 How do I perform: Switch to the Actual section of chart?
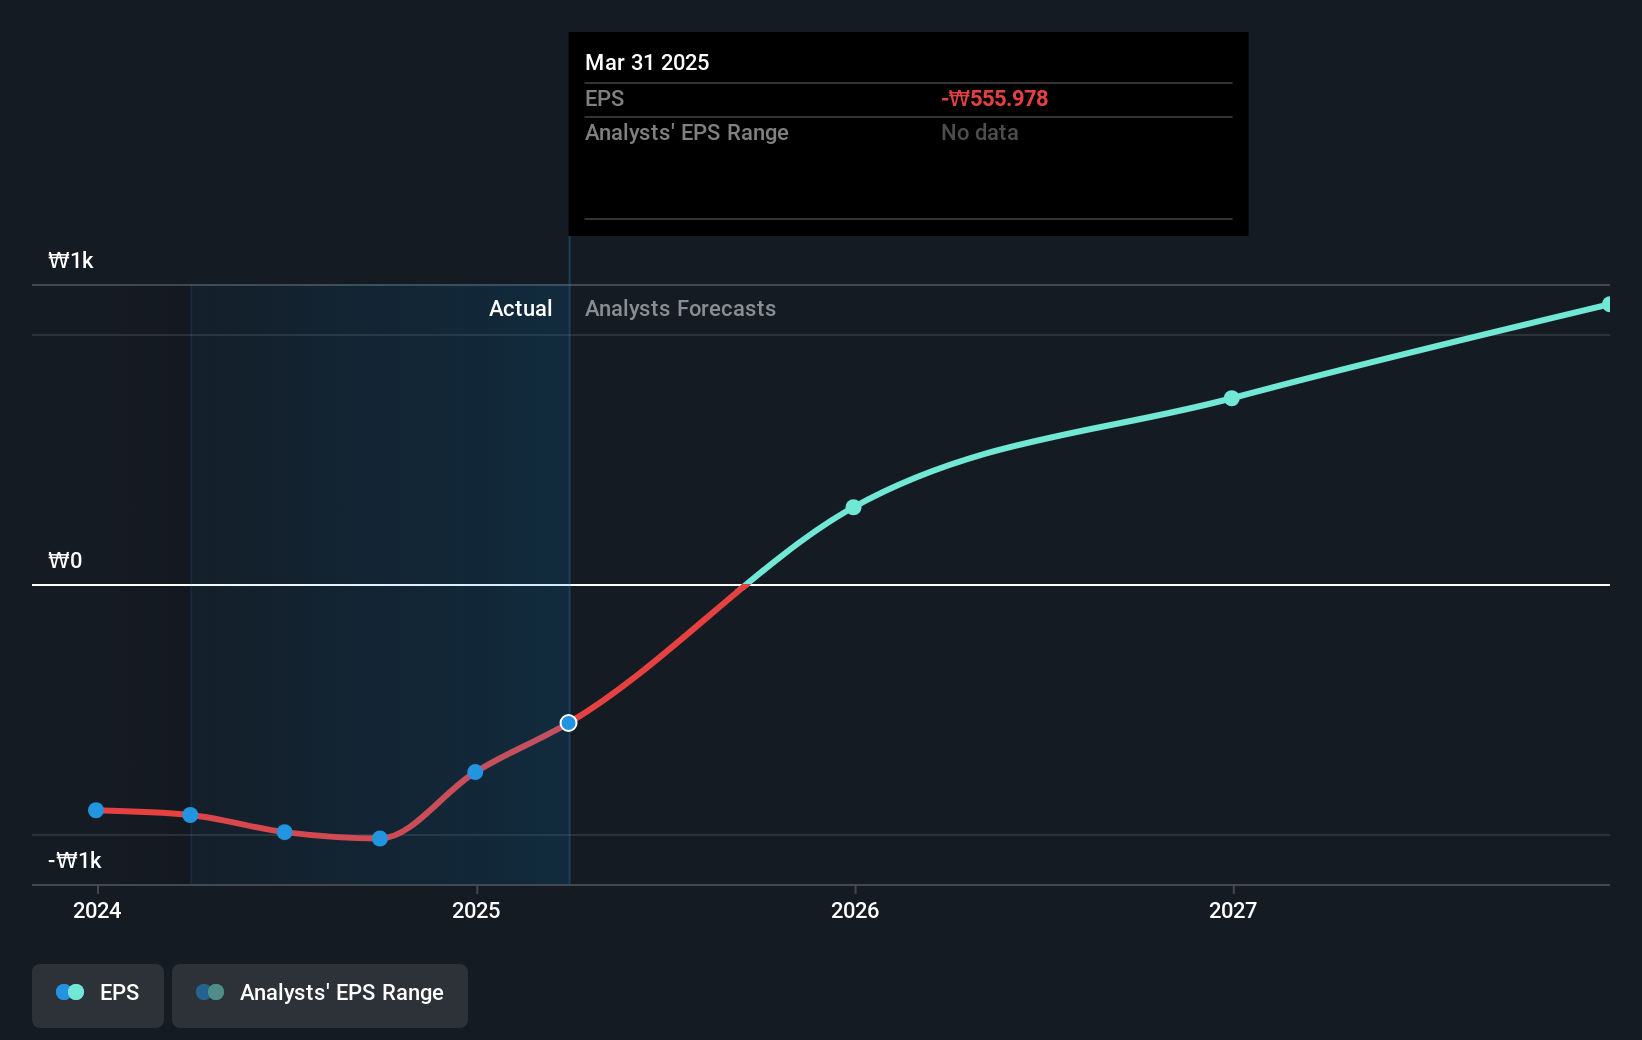(x=520, y=308)
